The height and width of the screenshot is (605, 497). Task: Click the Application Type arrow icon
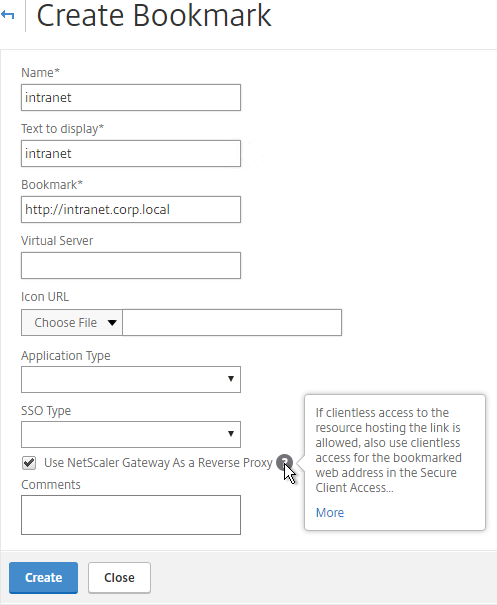(x=231, y=379)
